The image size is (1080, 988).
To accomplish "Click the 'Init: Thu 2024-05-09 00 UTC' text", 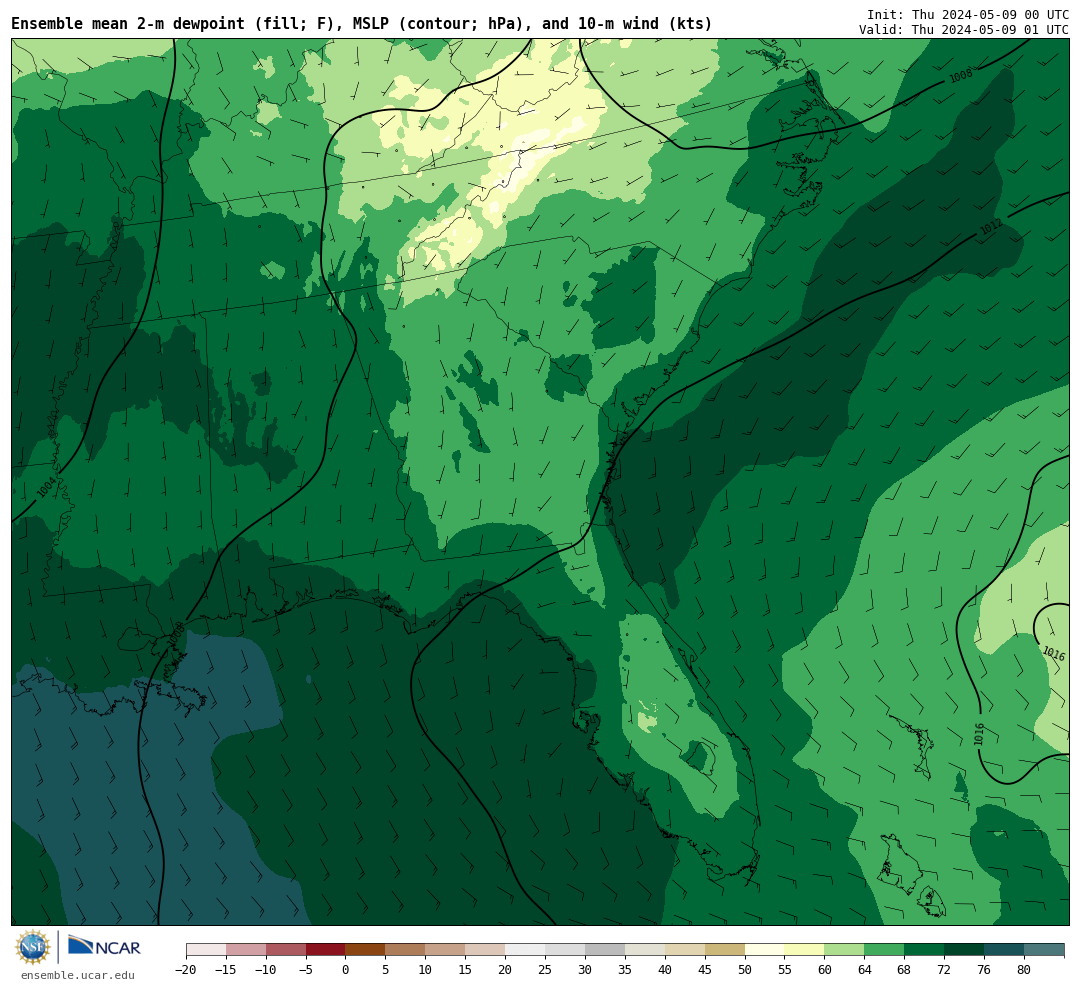I will pos(968,14).
